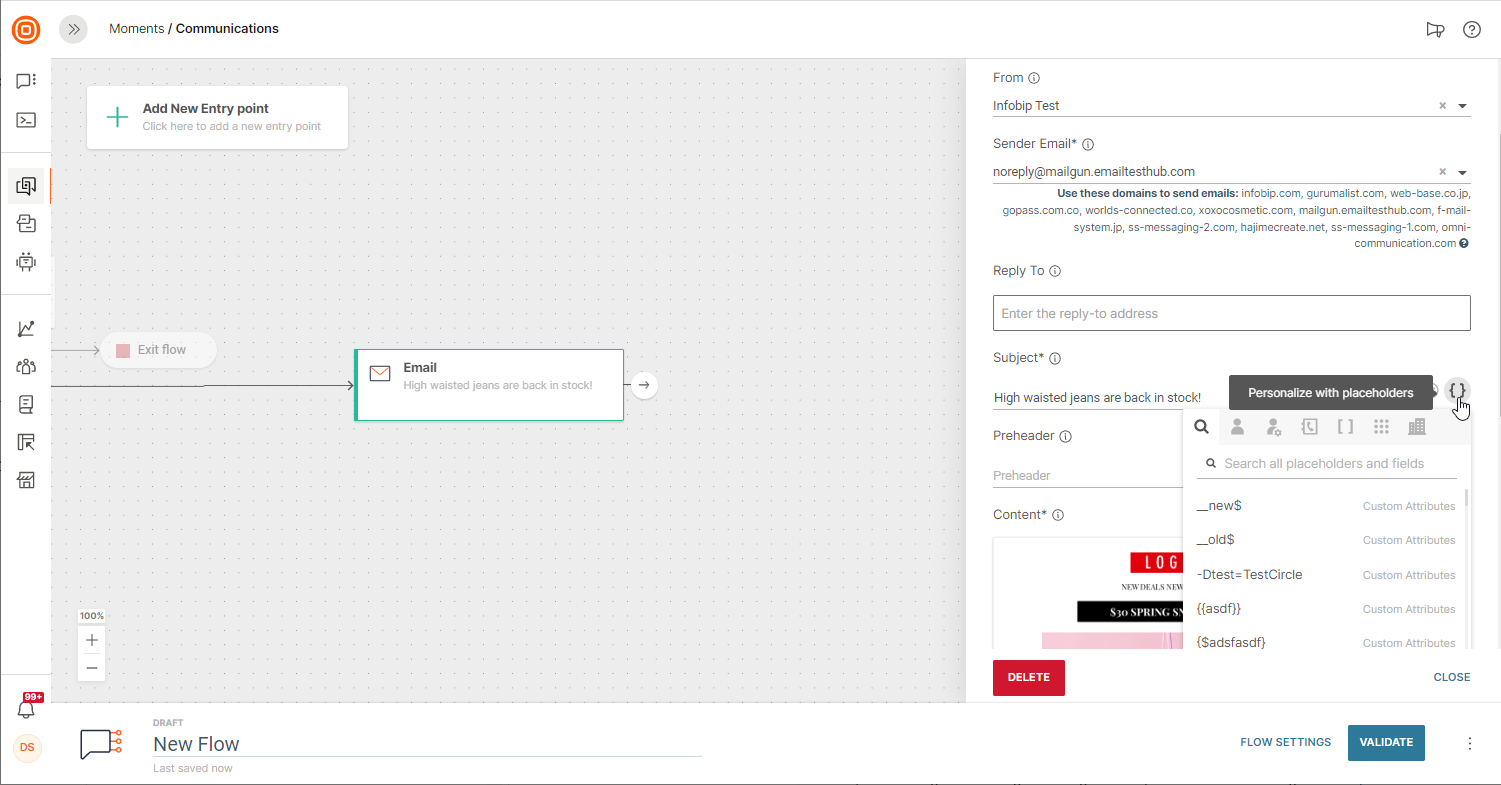Show the Content info tooltip
Viewport: 1501px width, 785px height.
[1057, 515]
